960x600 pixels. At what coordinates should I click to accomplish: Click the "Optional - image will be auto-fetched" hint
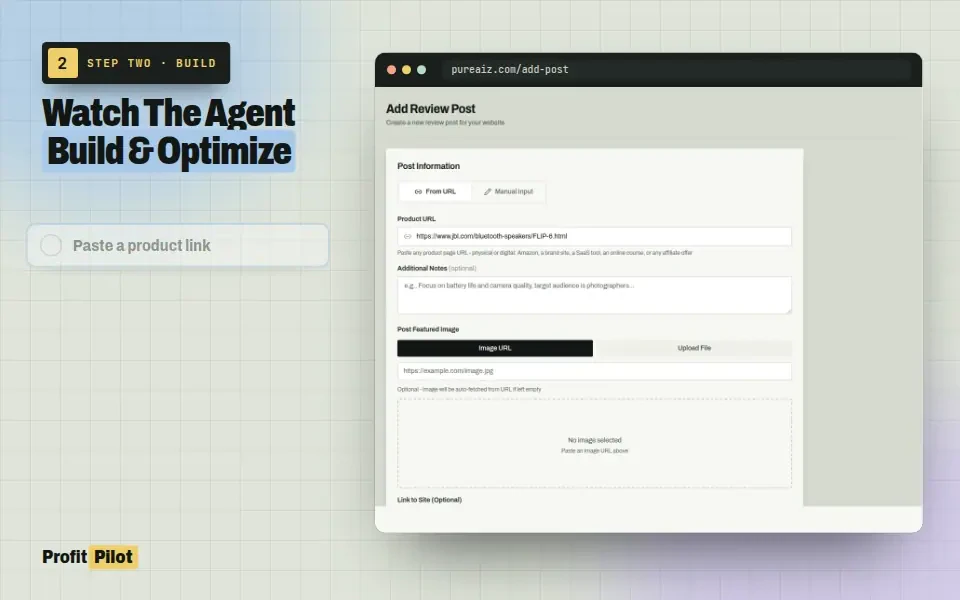tap(469, 389)
